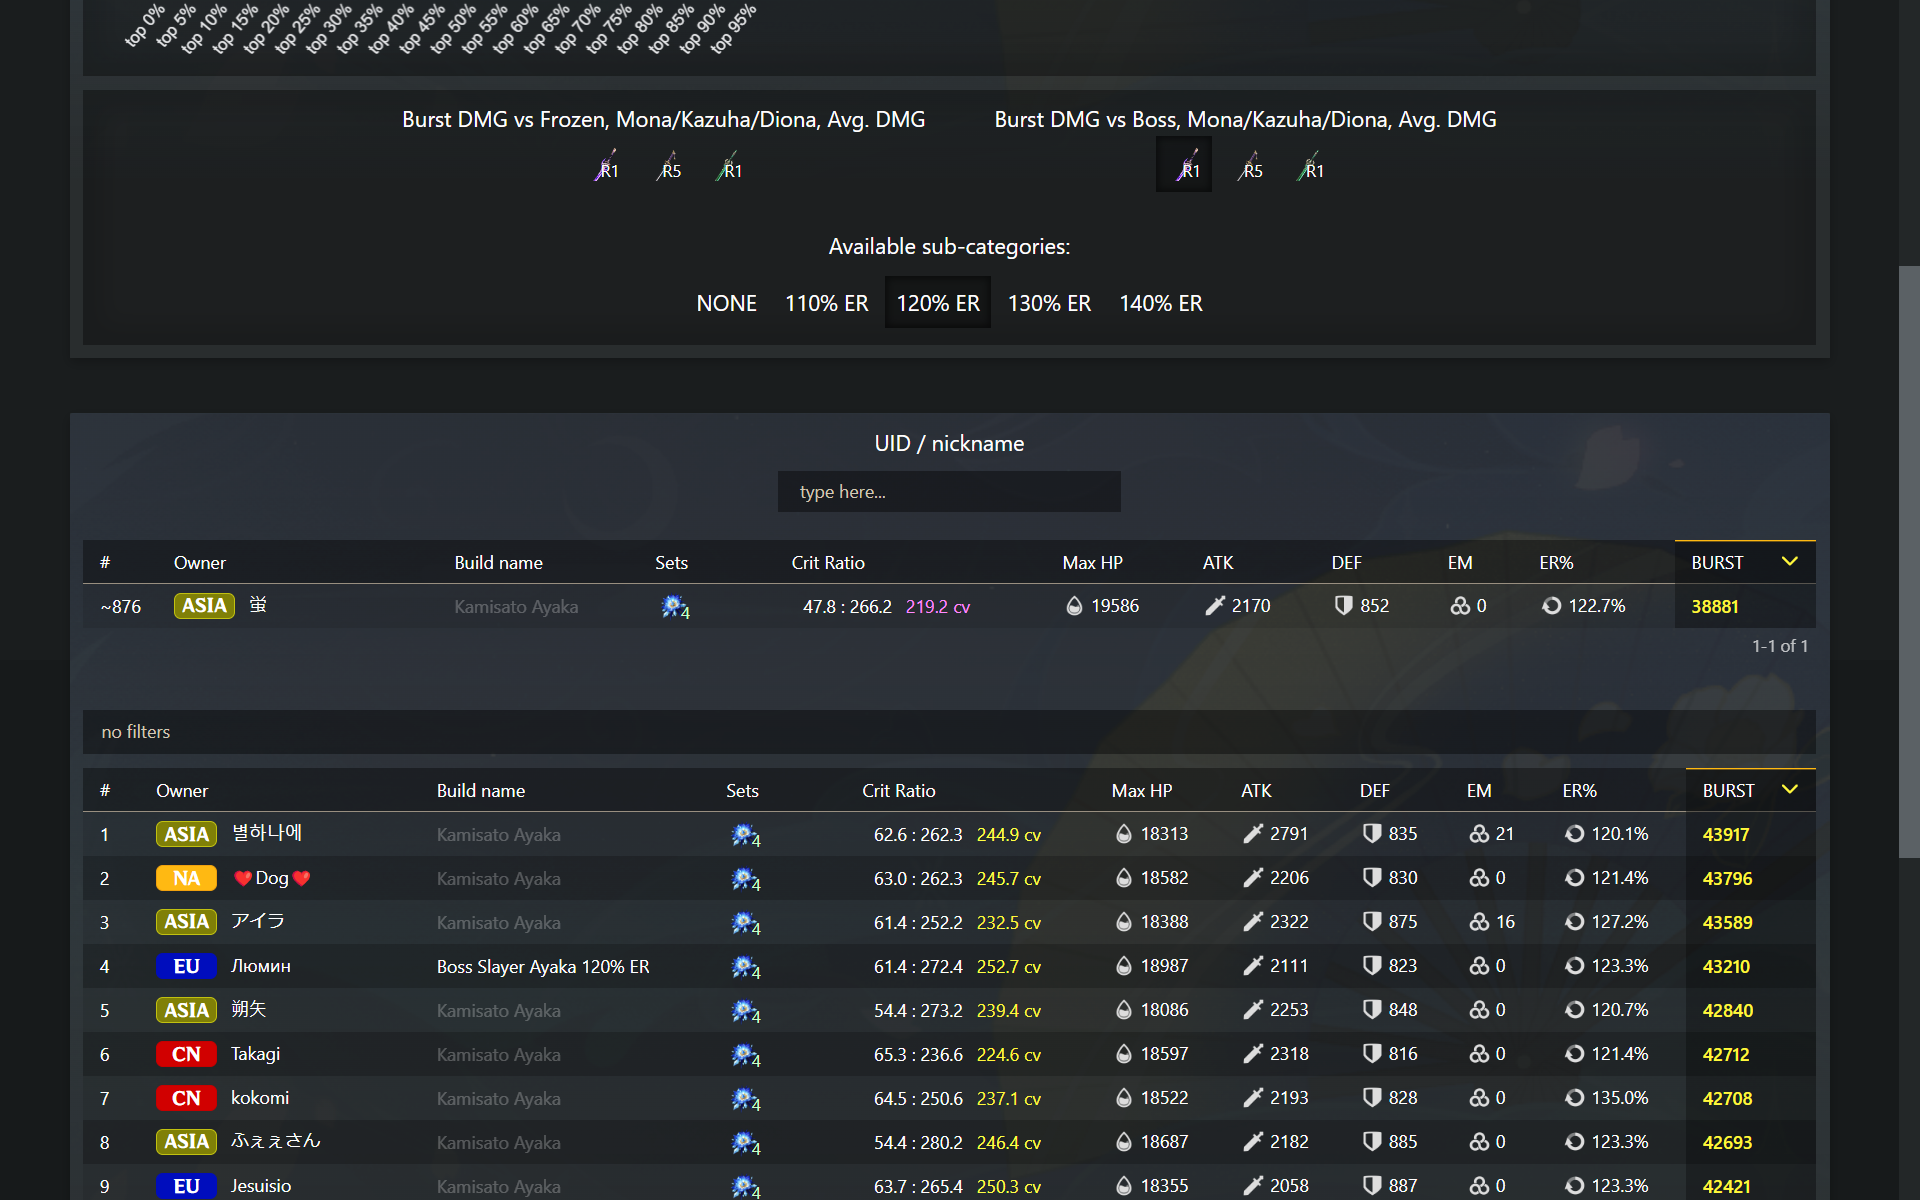
Task: Choose NONE sub-category
Action: click(x=727, y=303)
